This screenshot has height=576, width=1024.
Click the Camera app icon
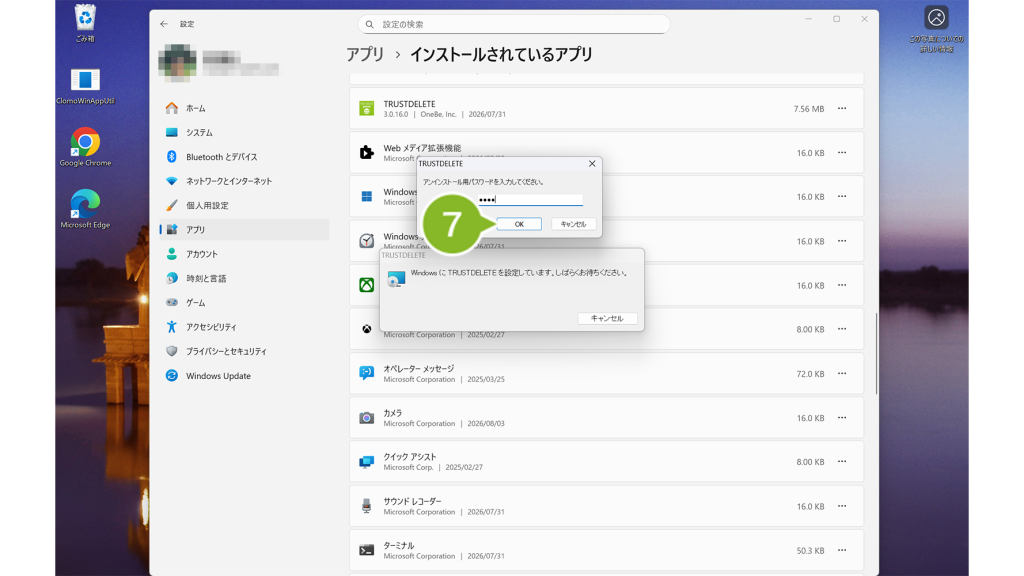(366, 418)
